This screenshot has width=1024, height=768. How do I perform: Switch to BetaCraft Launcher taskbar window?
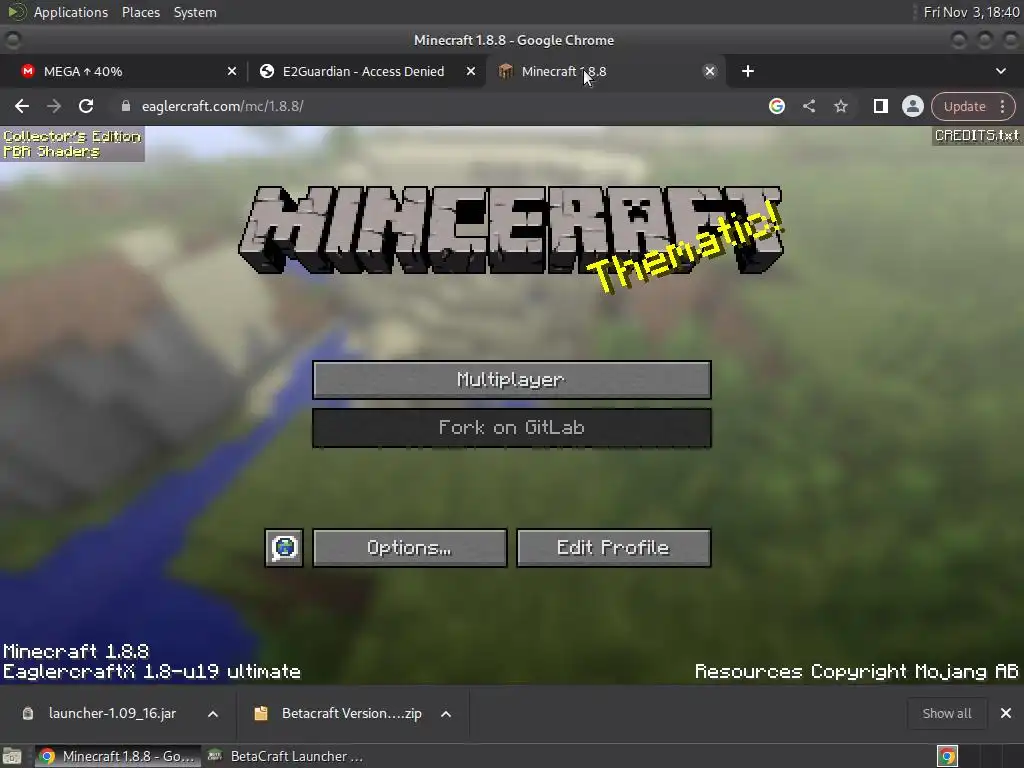(287, 756)
